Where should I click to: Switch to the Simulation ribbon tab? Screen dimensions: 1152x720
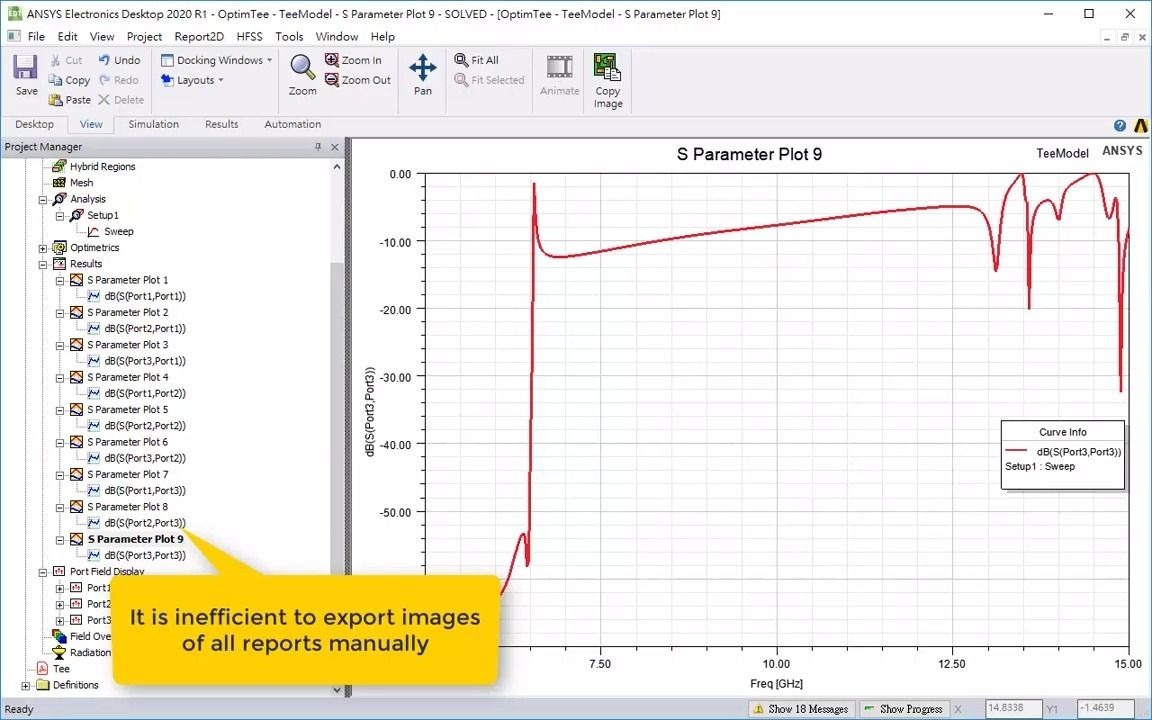click(153, 124)
